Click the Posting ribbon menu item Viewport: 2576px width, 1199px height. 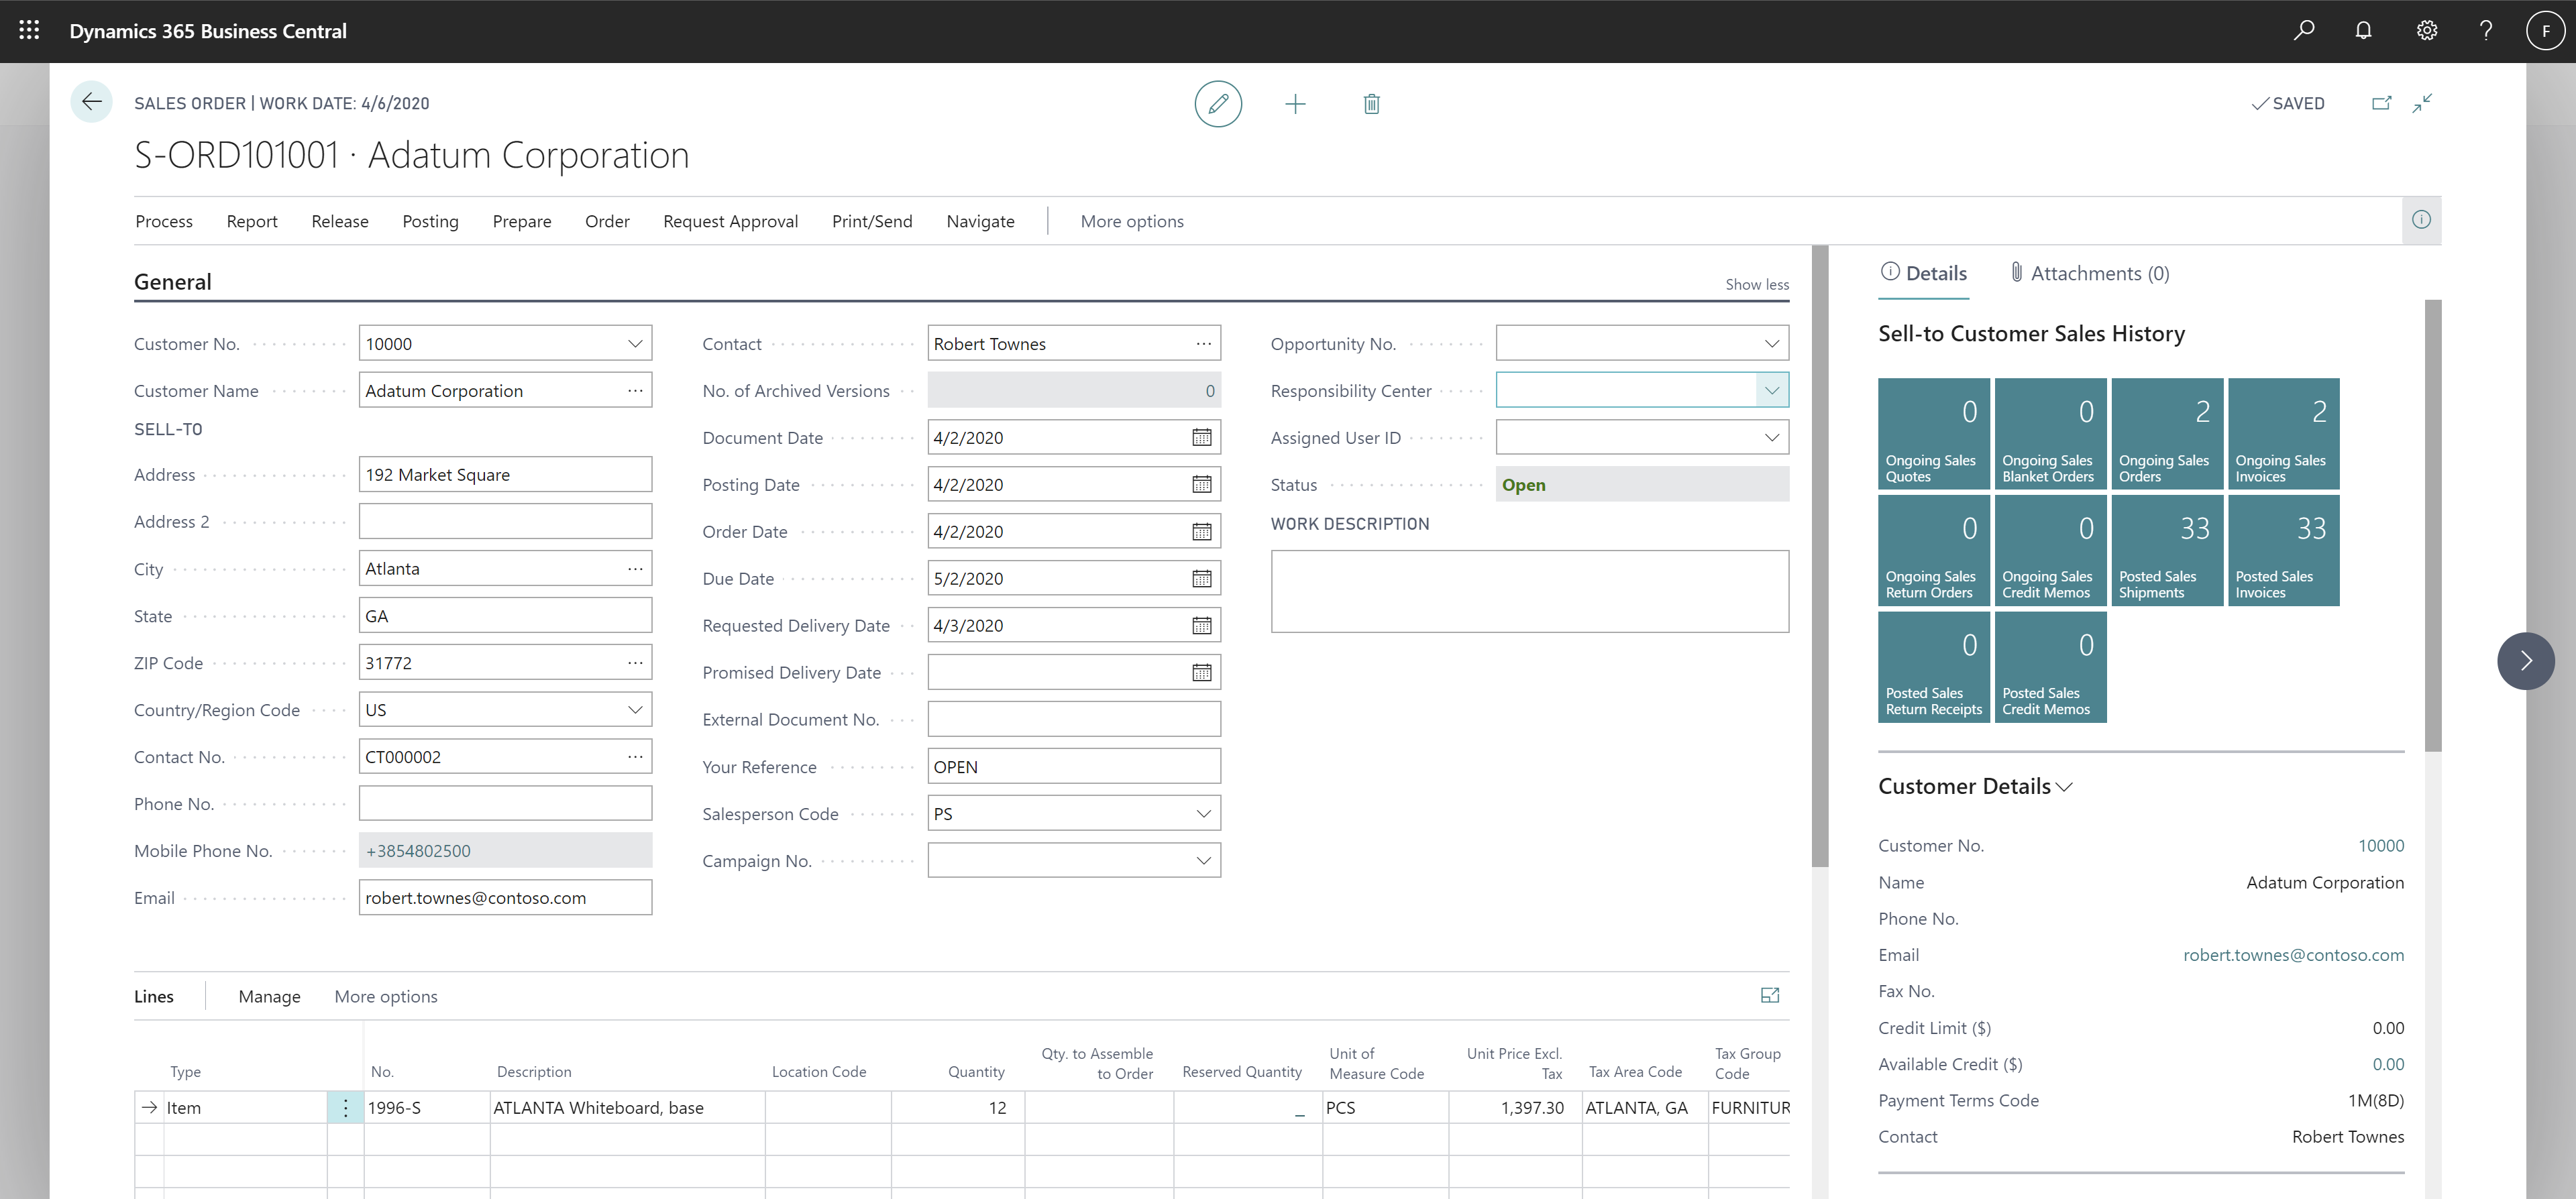point(429,220)
